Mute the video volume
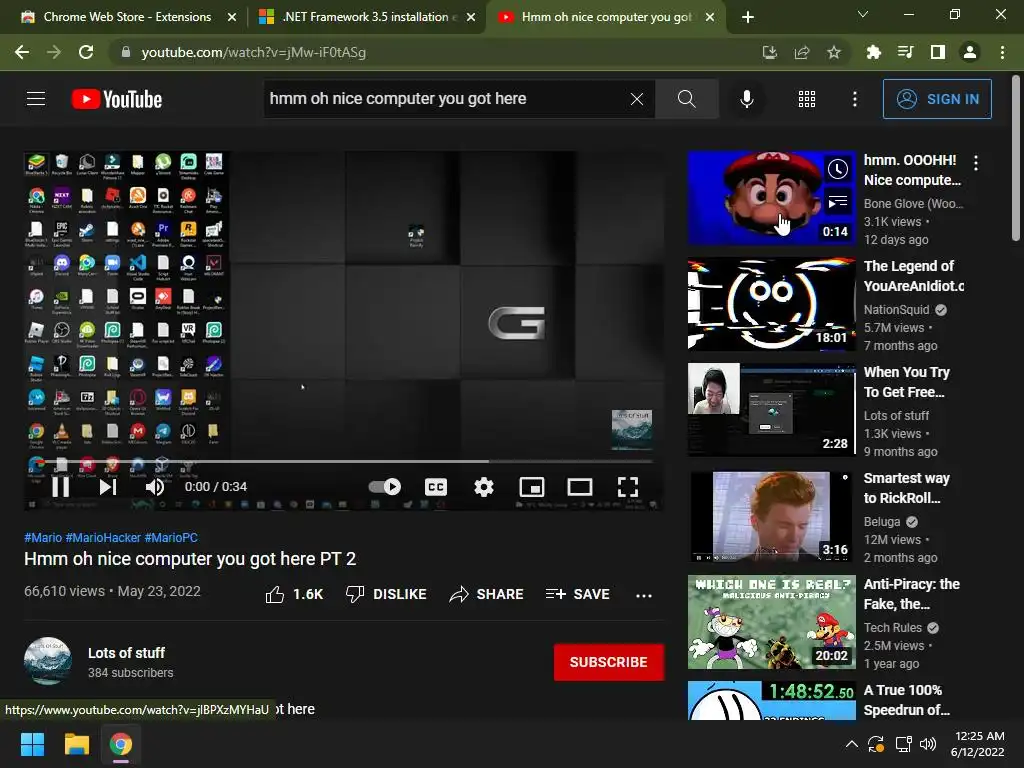The image size is (1024, 768). [x=155, y=487]
